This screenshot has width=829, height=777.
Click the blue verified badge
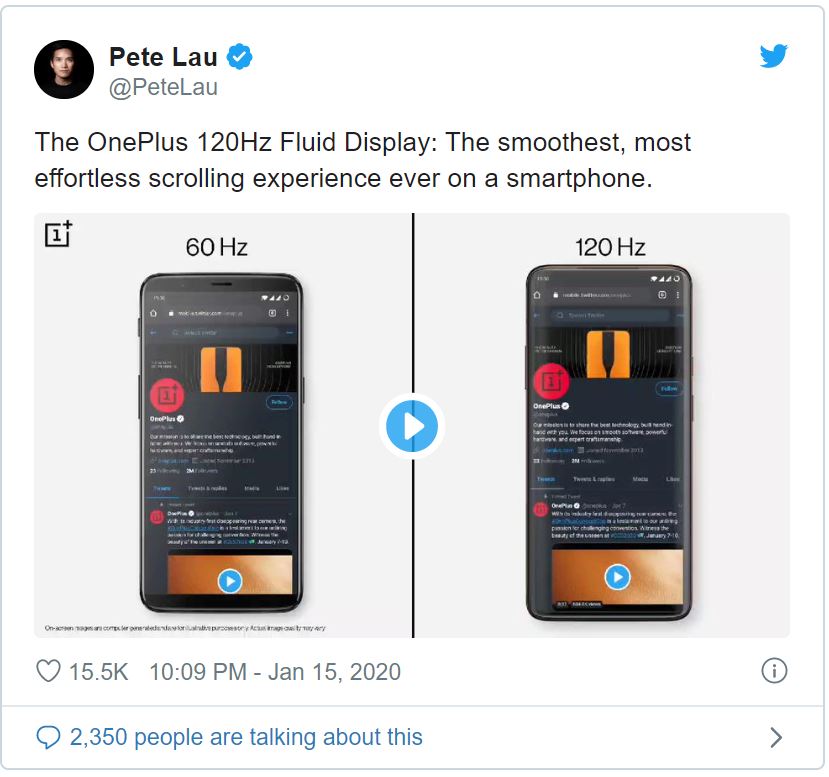[240, 57]
